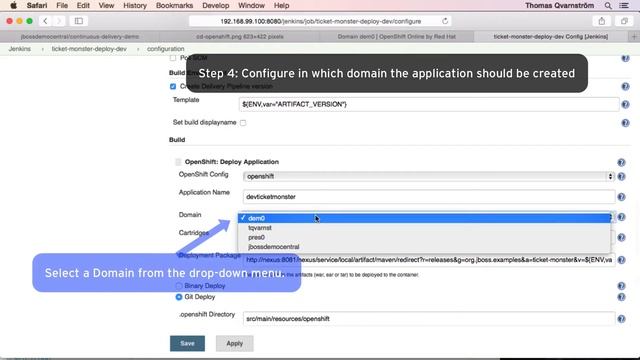Screen dimensions: 640x360
Task: Check Set build displayname
Action: (x=243, y=122)
